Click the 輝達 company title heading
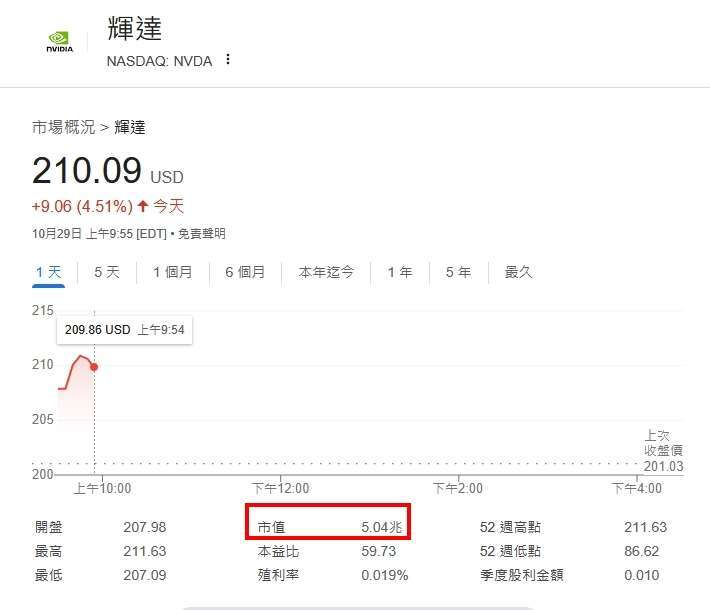The height and width of the screenshot is (610, 710). [x=134, y=29]
